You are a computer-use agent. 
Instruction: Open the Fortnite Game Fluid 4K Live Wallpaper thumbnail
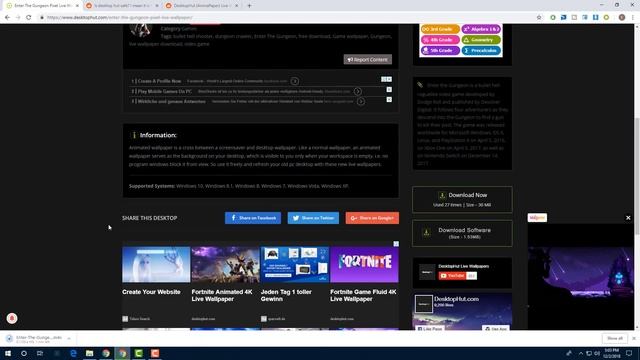click(x=364, y=264)
